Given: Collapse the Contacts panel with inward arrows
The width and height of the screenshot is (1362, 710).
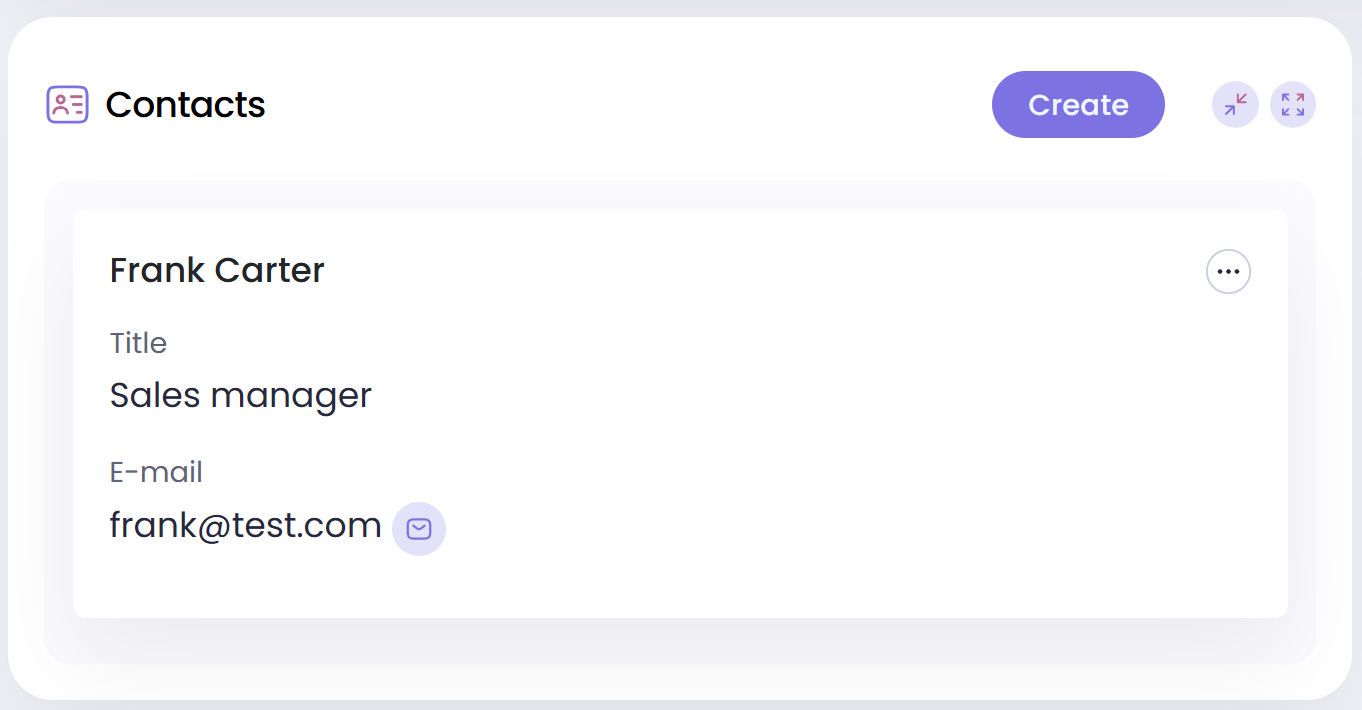Looking at the screenshot, I should point(1235,105).
